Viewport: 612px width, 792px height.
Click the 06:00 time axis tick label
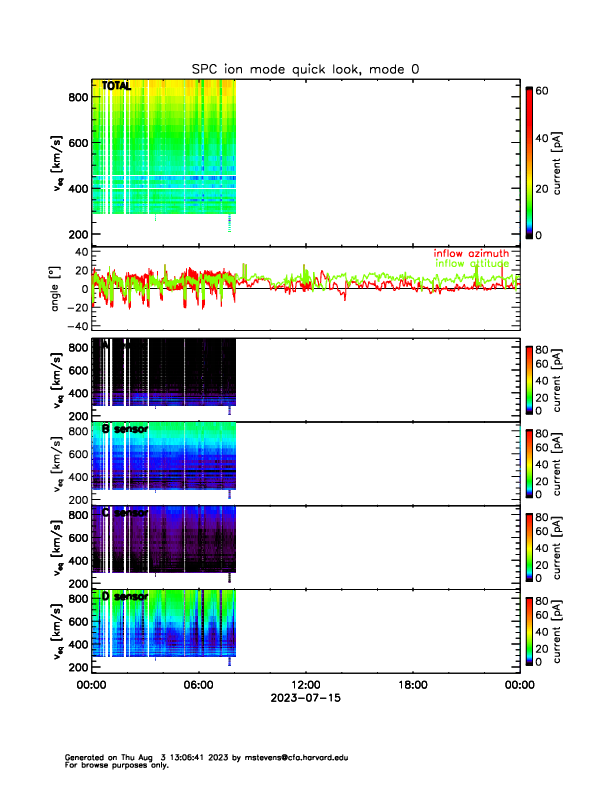pos(198,685)
